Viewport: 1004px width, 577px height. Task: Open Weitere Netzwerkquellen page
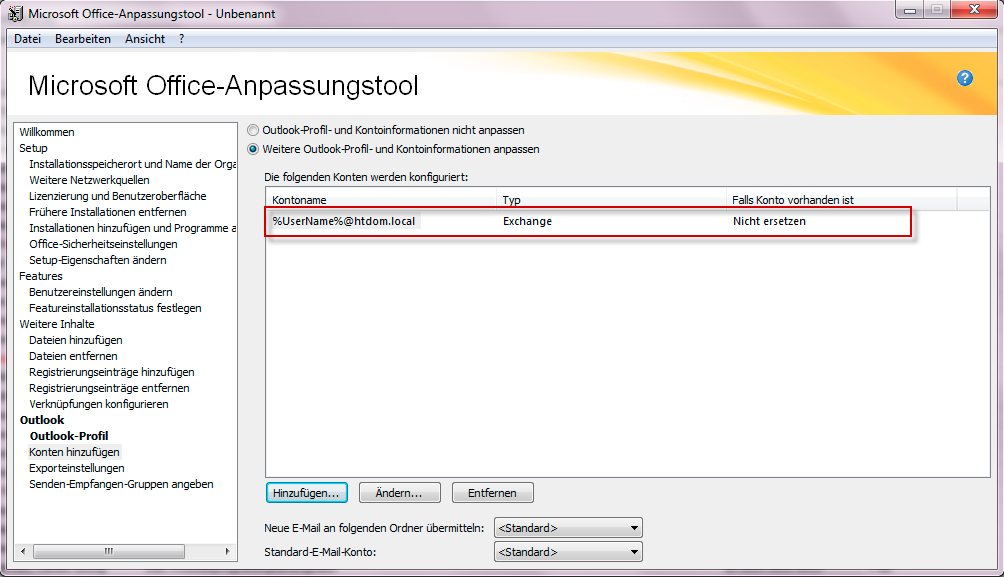(89, 180)
